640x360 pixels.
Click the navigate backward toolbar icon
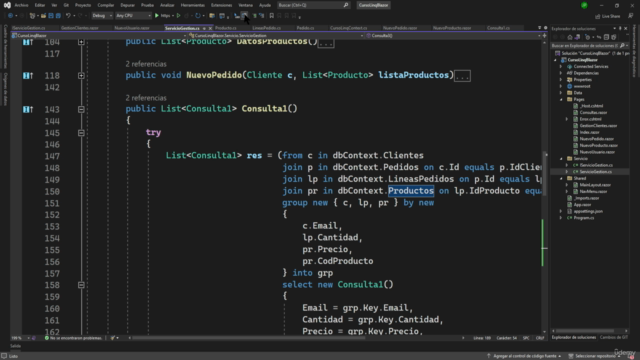click(x=10, y=16)
